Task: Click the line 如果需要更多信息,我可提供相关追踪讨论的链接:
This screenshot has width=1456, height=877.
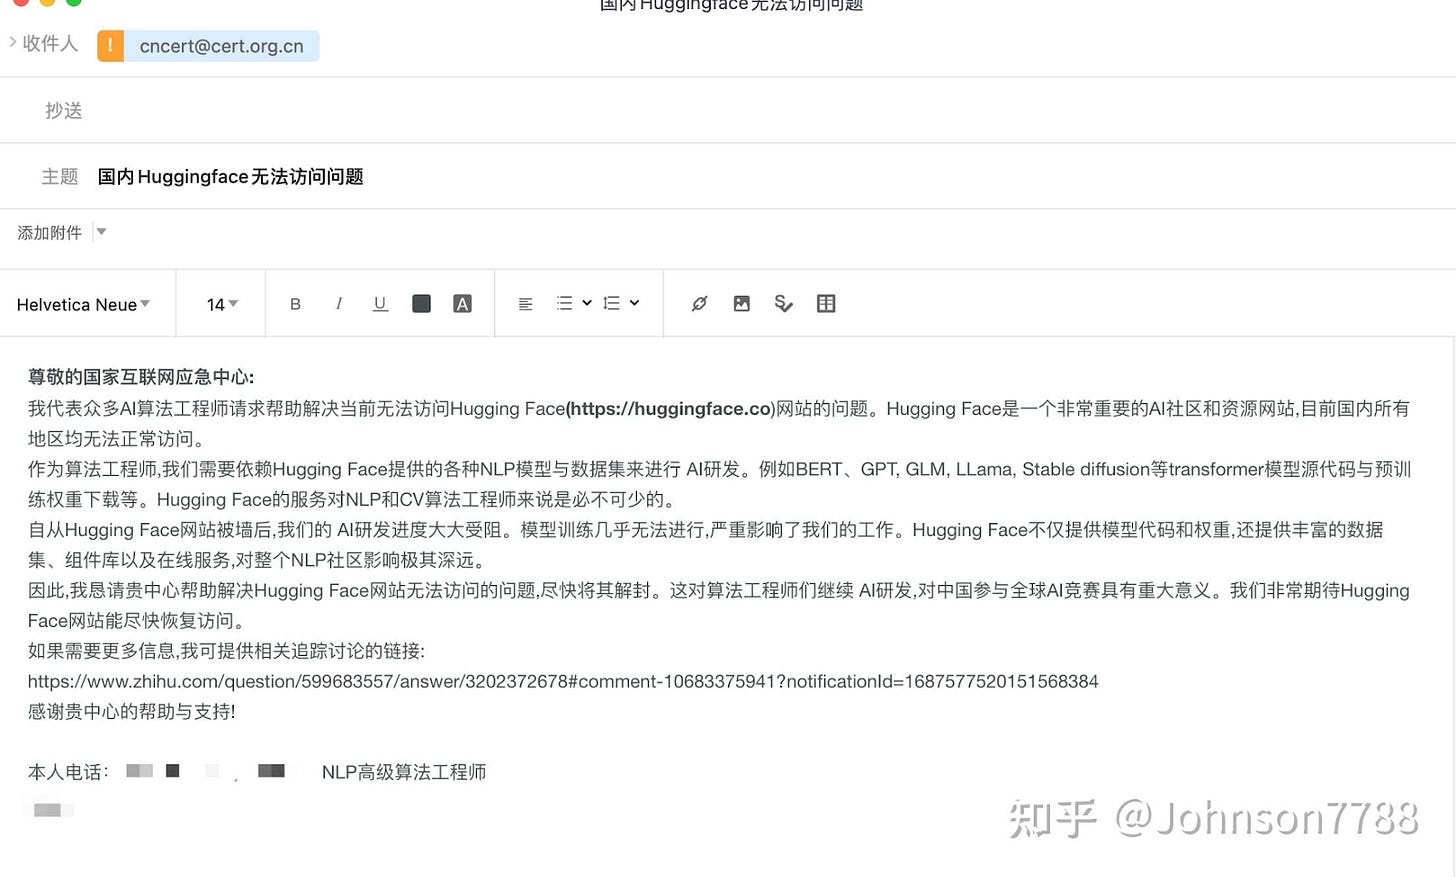Action: tap(226, 651)
